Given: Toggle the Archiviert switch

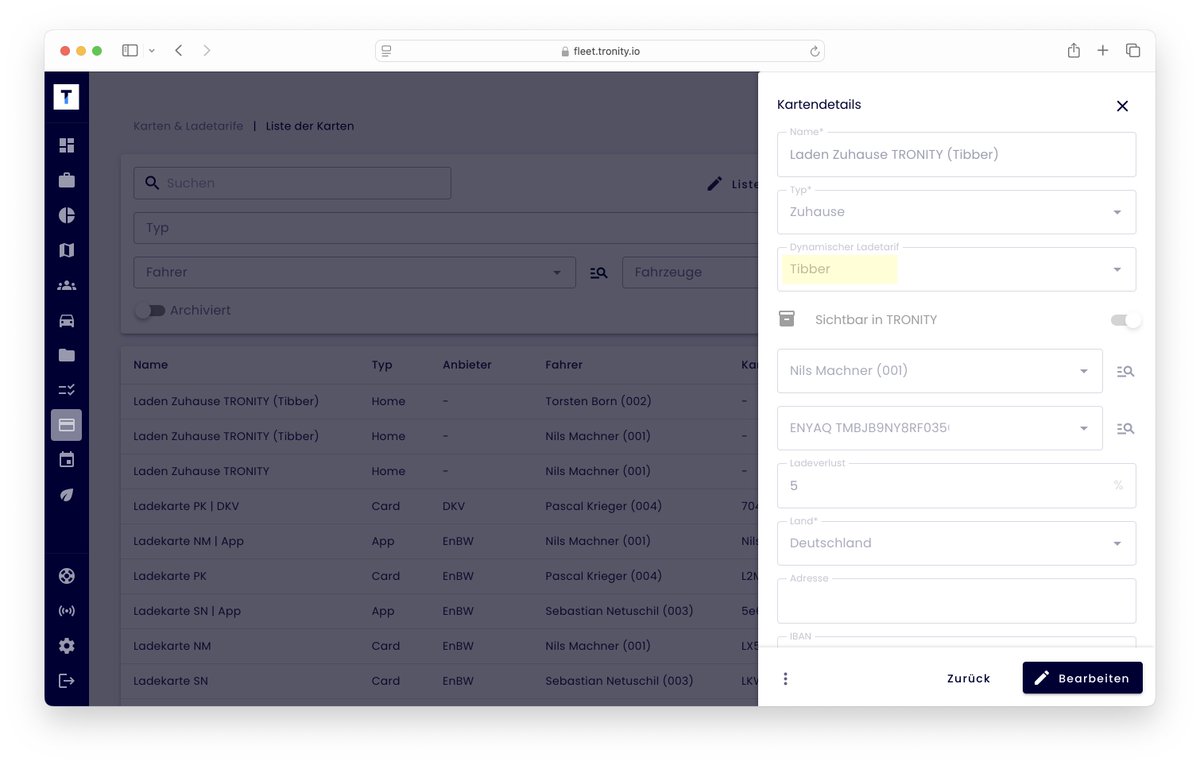Looking at the screenshot, I should 150,311.
